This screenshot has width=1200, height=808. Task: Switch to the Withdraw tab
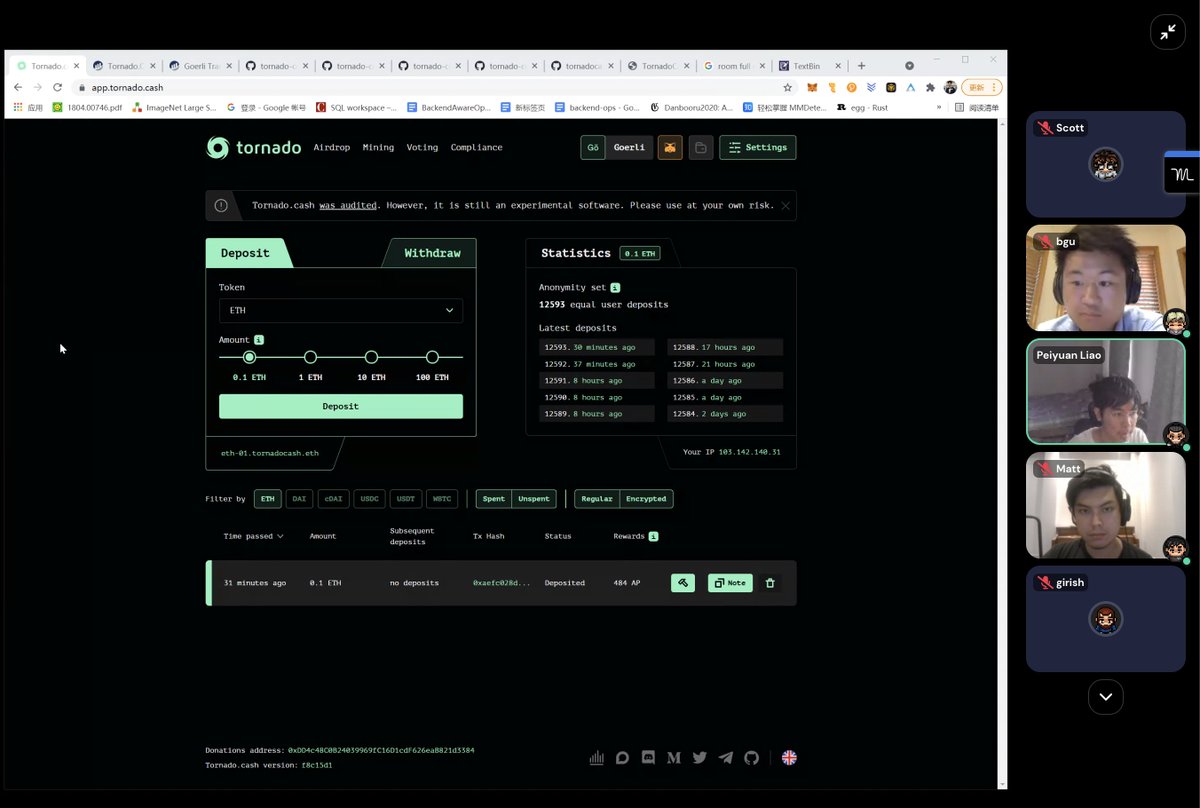432,253
